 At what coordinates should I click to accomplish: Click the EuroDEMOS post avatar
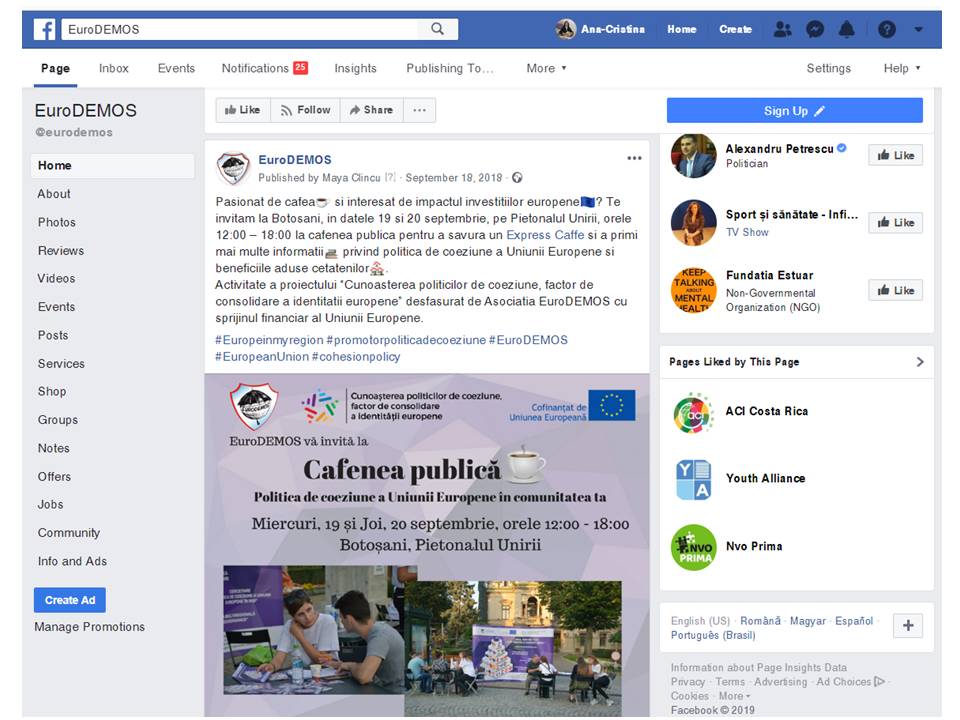pyautogui.click(x=233, y=168)
